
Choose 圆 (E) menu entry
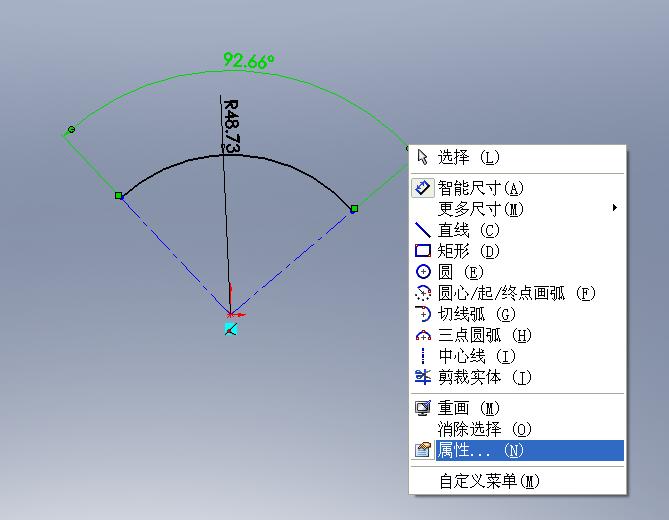[518, 272]
